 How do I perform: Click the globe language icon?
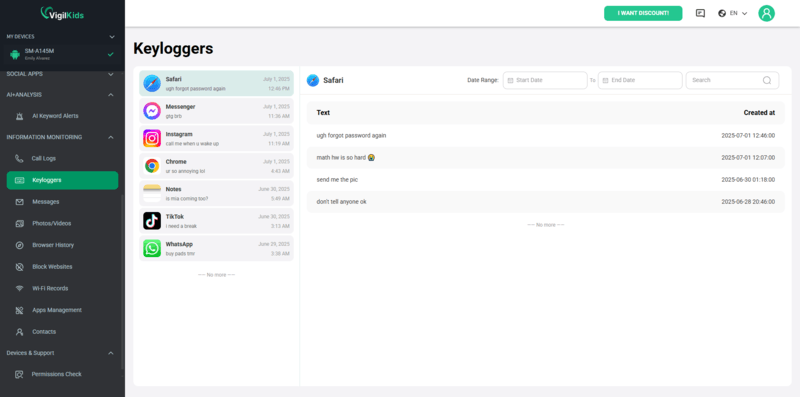(x=722, y=13)
